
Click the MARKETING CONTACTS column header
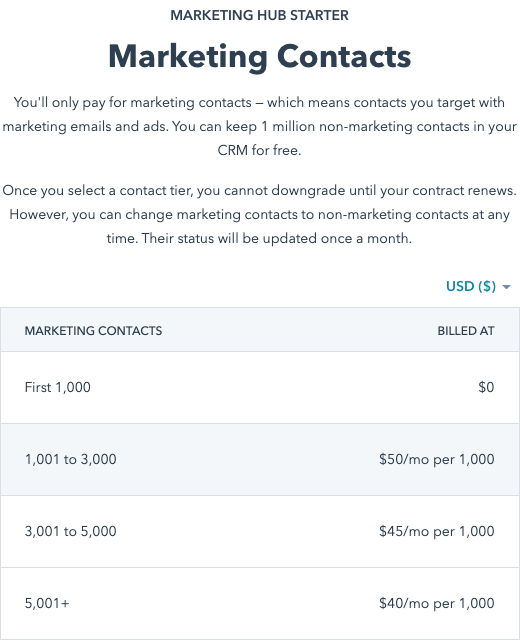(94, 331)
